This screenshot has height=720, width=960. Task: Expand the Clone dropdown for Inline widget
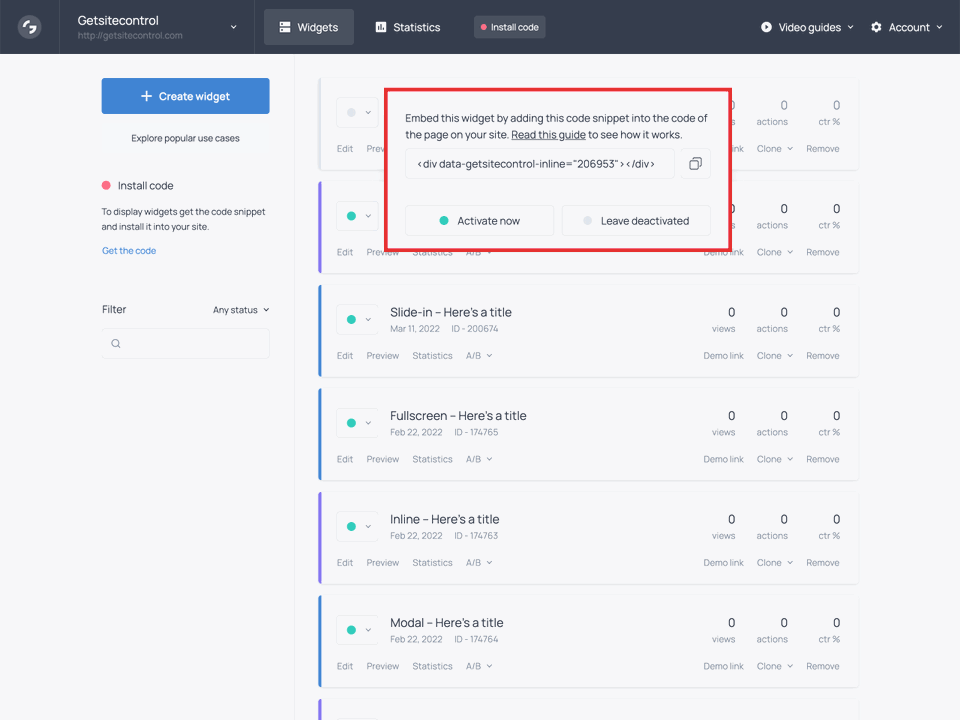click(x=774, y=562)
